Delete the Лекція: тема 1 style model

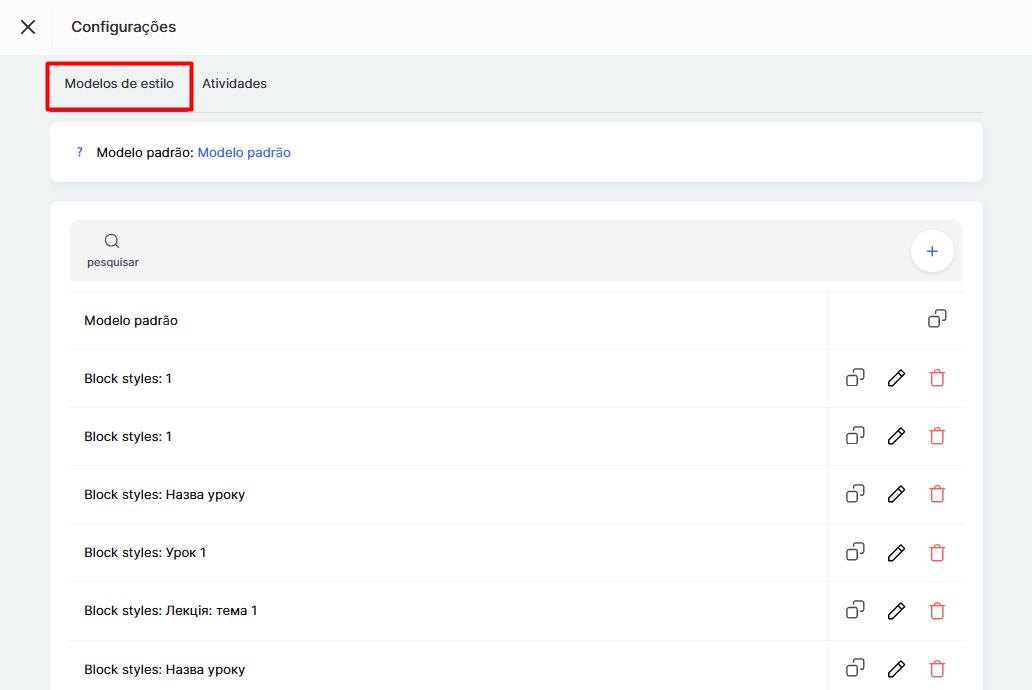tap(937, 610)
